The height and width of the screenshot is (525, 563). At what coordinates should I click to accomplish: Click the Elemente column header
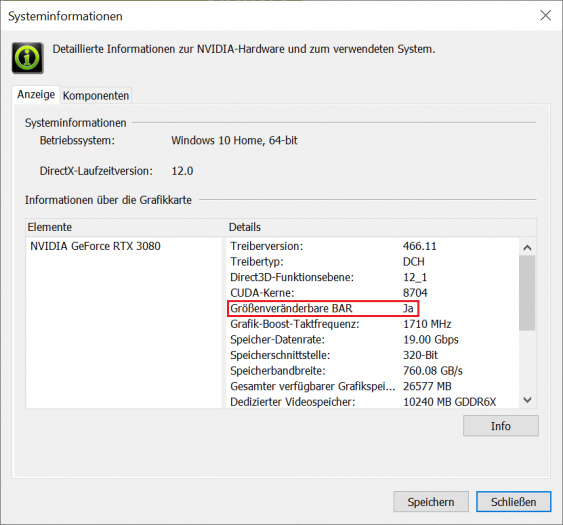point(124,227)
